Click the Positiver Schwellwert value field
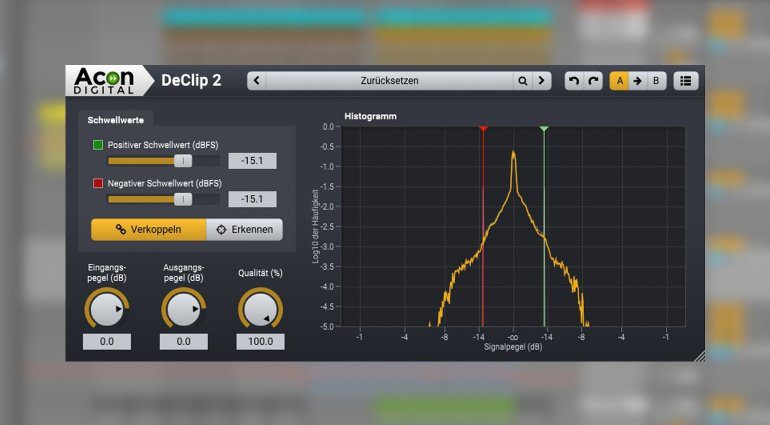 tap(252, 160)
